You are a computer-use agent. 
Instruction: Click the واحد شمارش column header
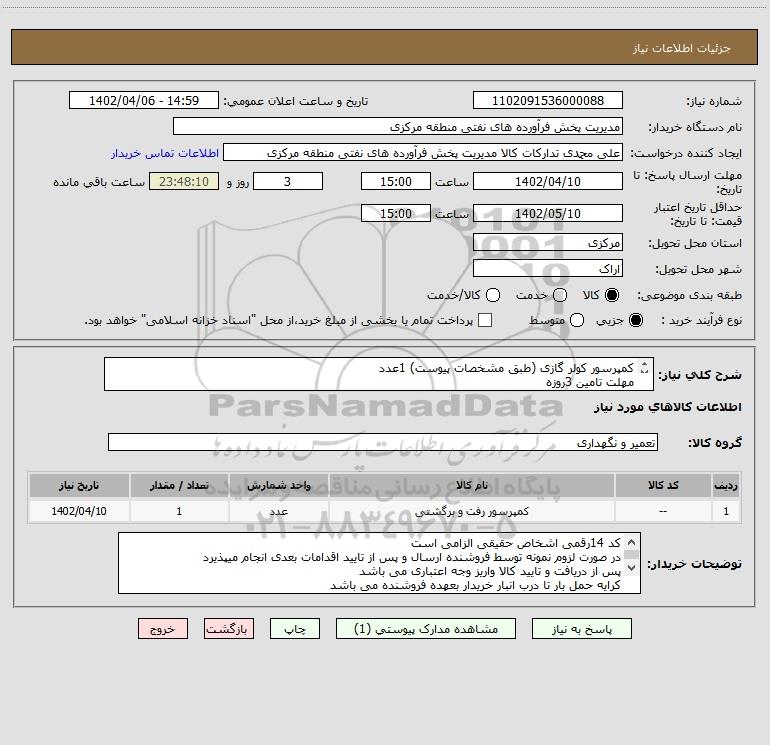(278, 485)
